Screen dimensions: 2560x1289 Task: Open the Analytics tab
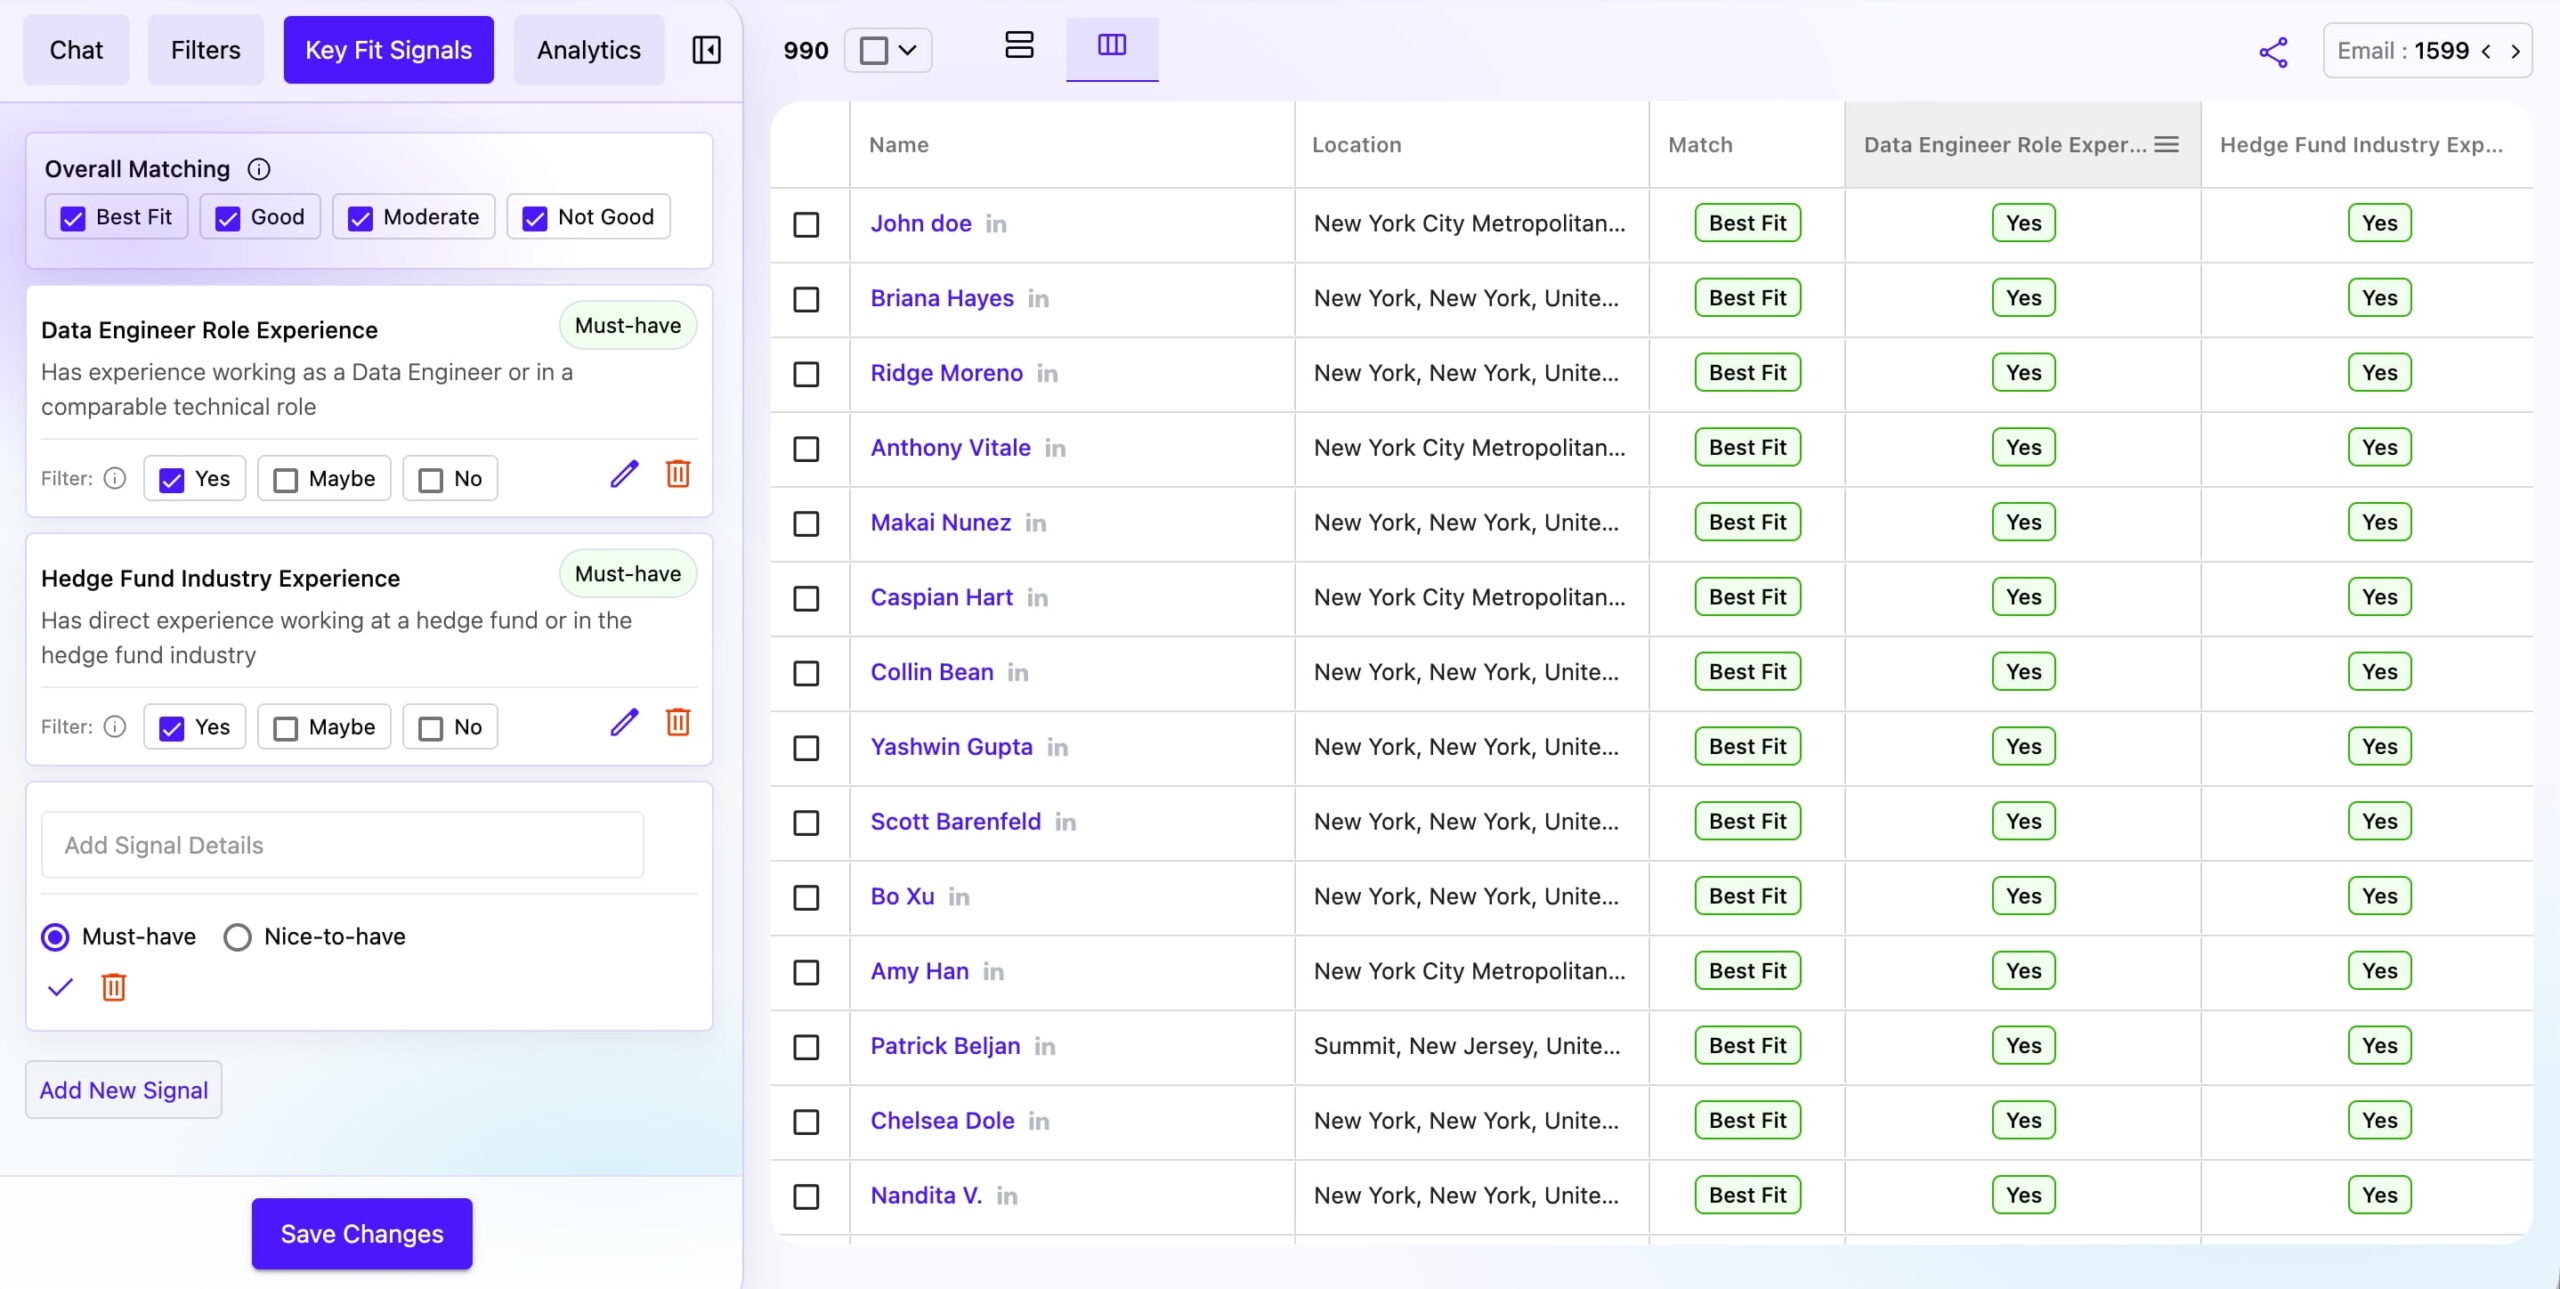pos(588,50)
